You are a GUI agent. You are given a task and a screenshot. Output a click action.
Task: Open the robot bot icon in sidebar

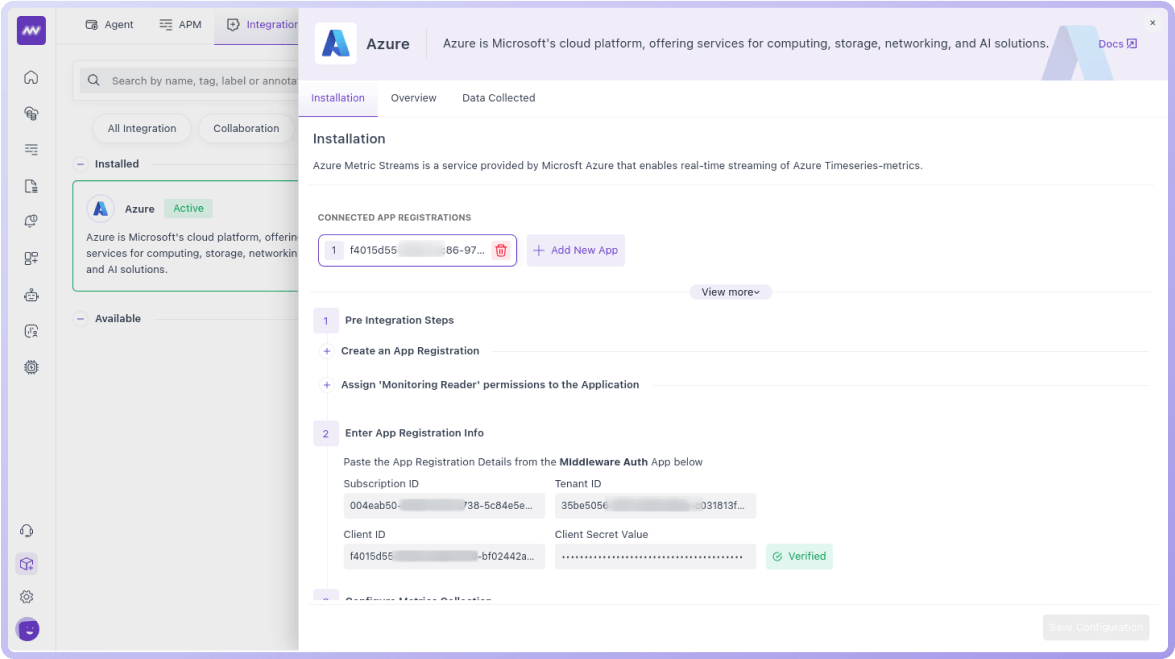(x=31, y=295)
